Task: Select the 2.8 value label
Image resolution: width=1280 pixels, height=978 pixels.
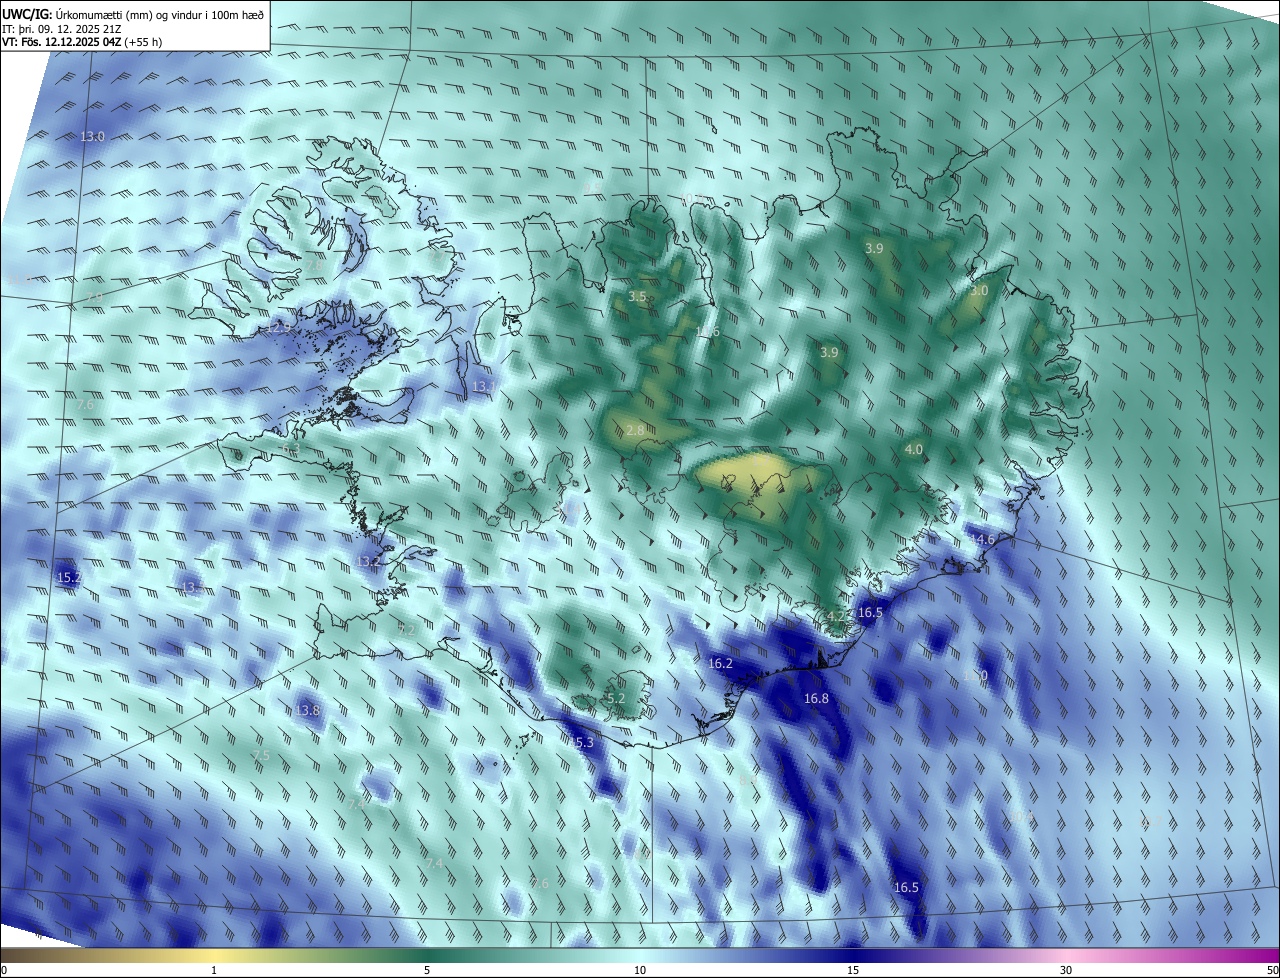Action: click(x=635, y=429)
